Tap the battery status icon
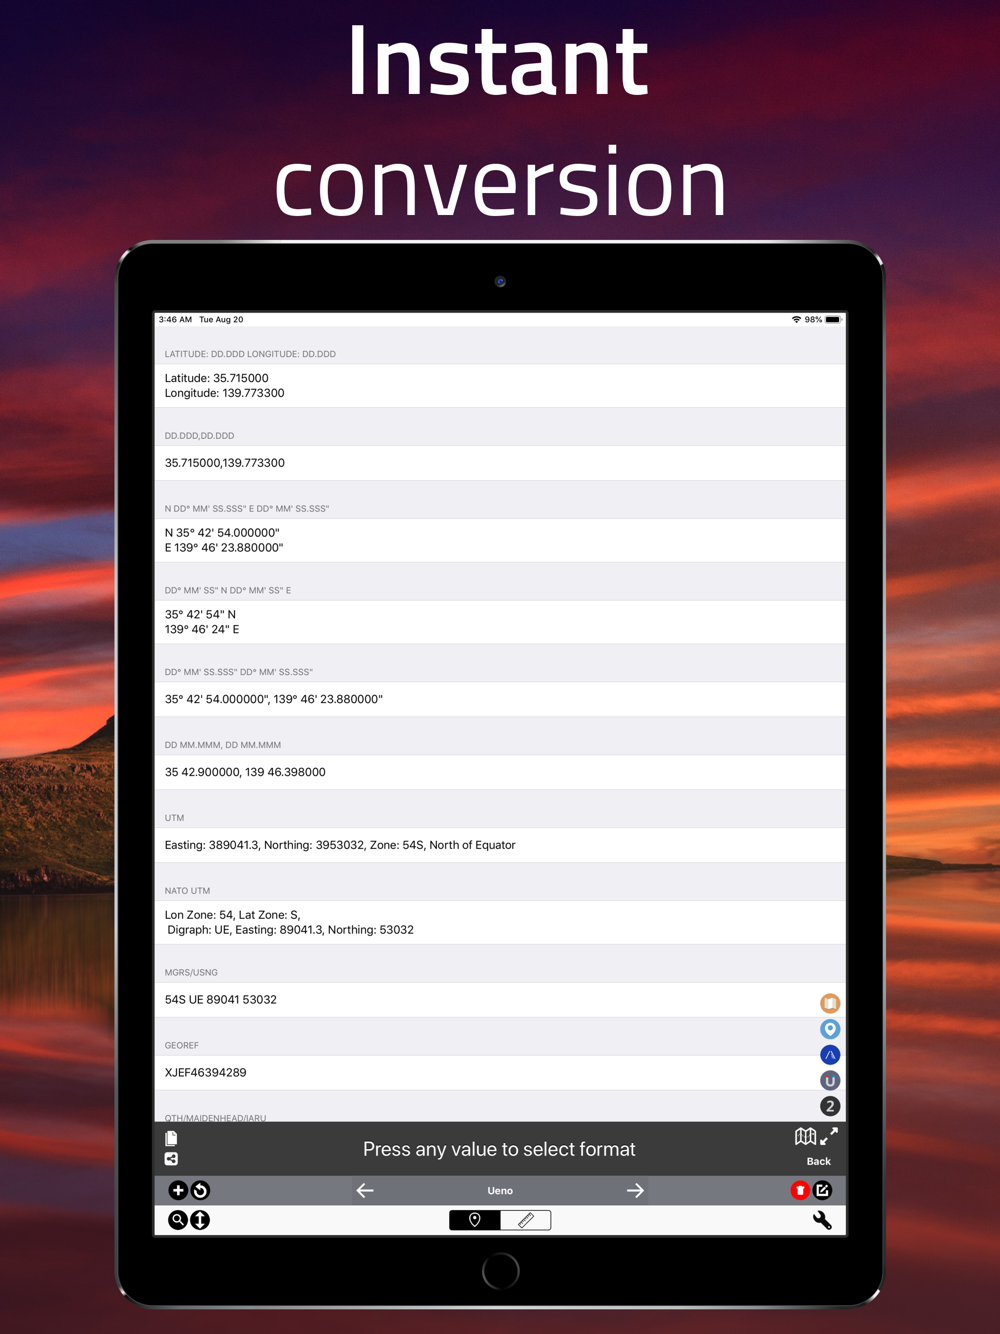 point(833,320)
